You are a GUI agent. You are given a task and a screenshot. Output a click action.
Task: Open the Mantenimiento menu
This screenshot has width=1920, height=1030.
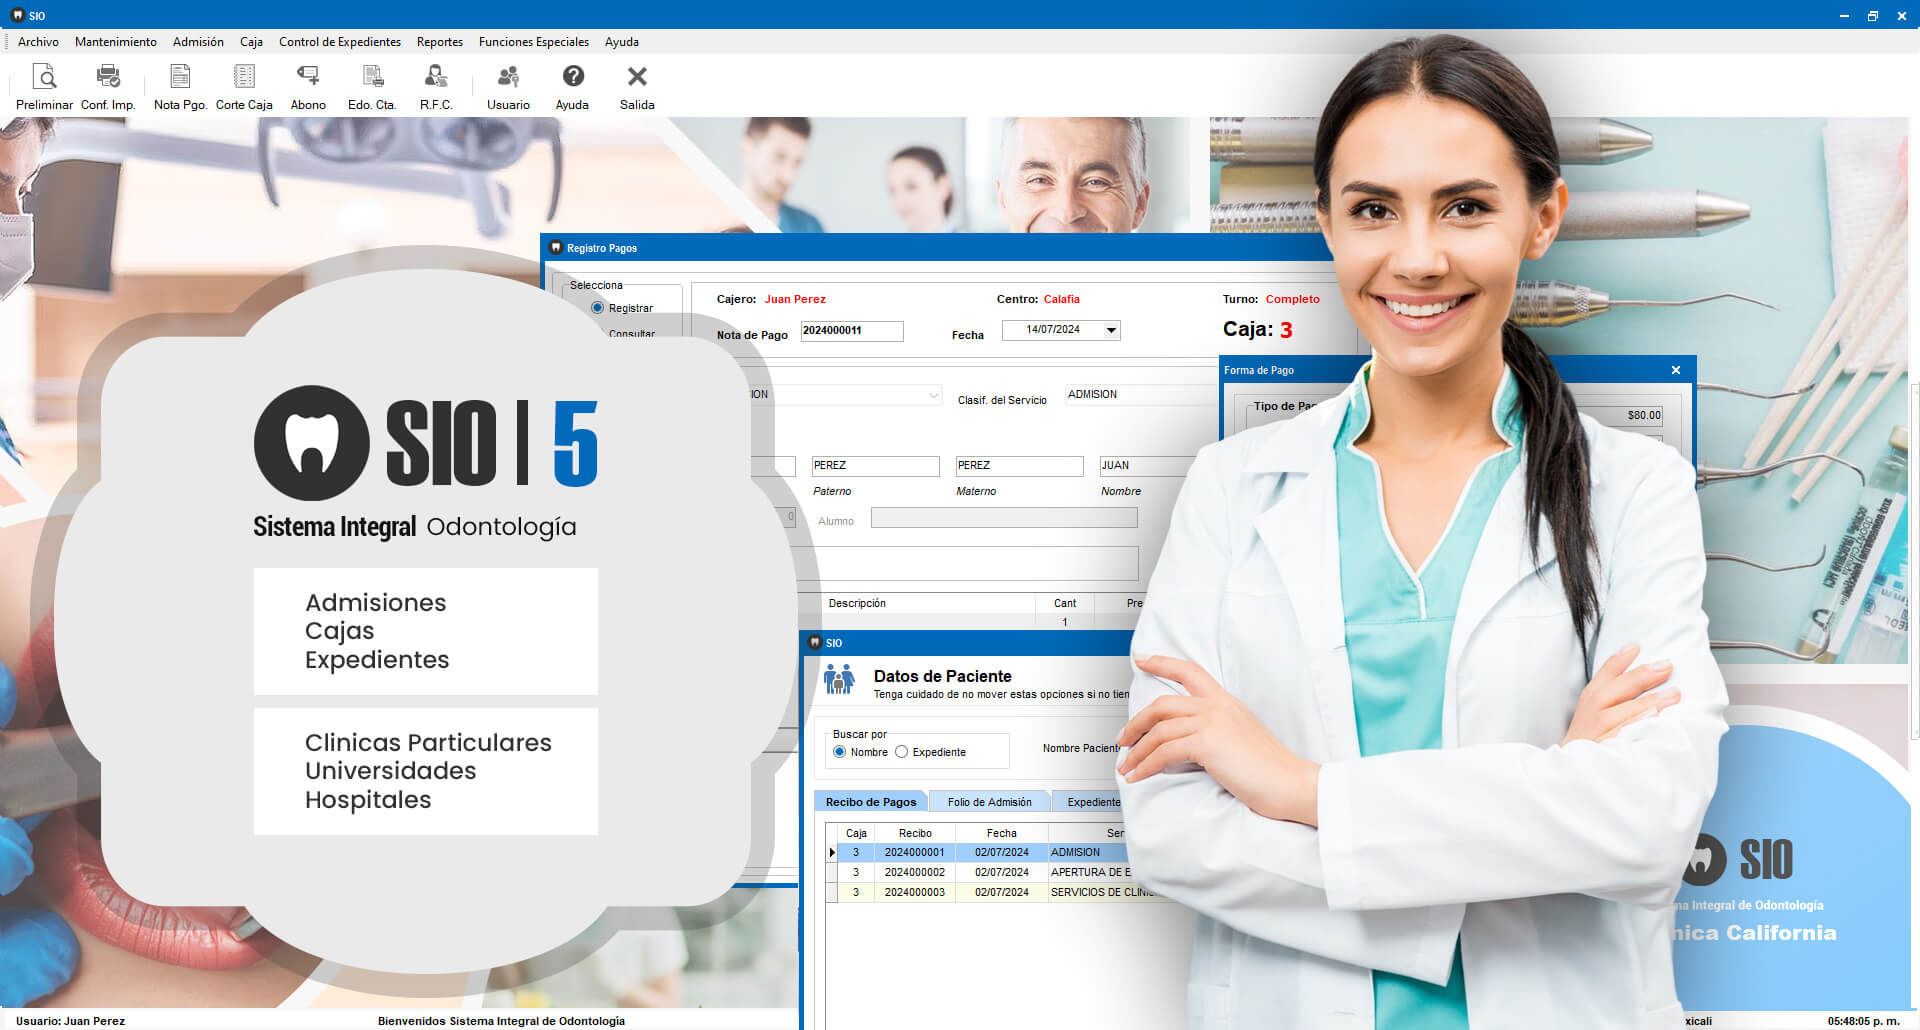[116, 42]
